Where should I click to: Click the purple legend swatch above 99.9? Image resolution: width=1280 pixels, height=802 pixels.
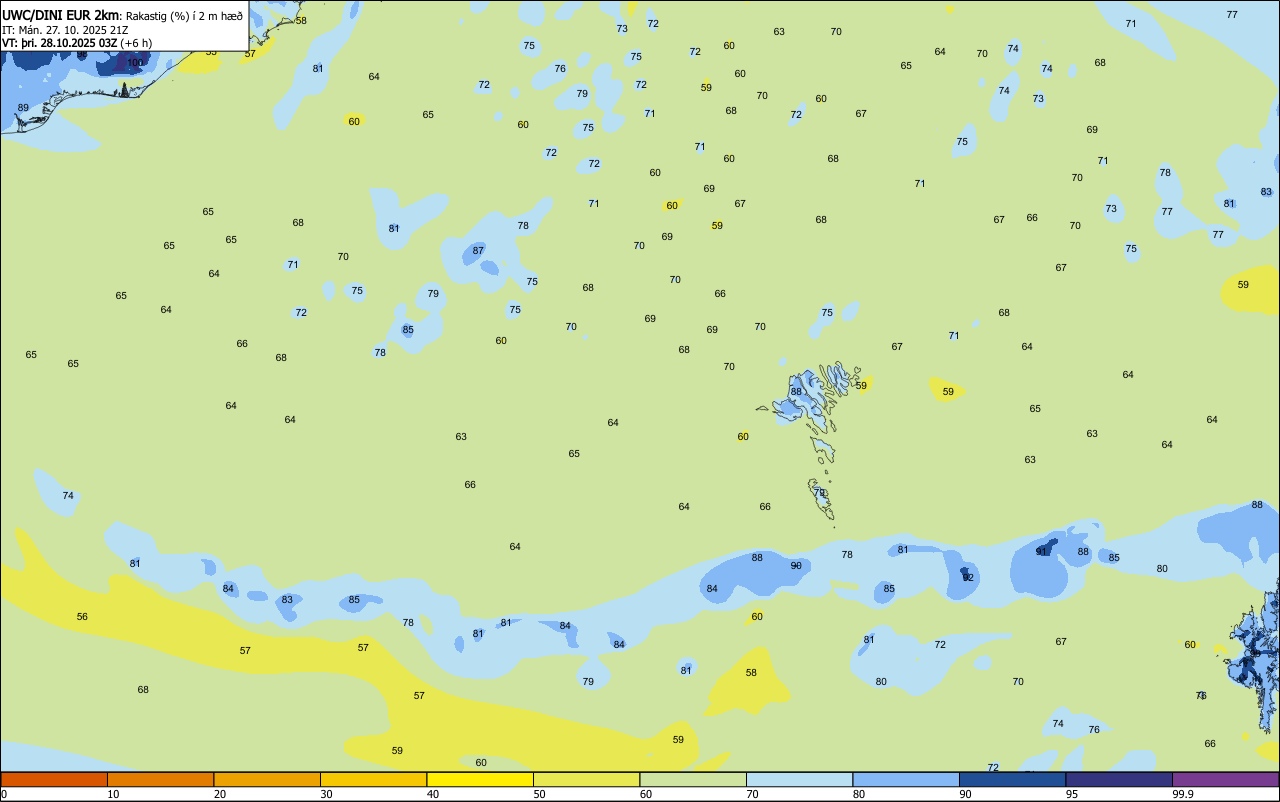pyautogui.click(x=1225, y=779)
